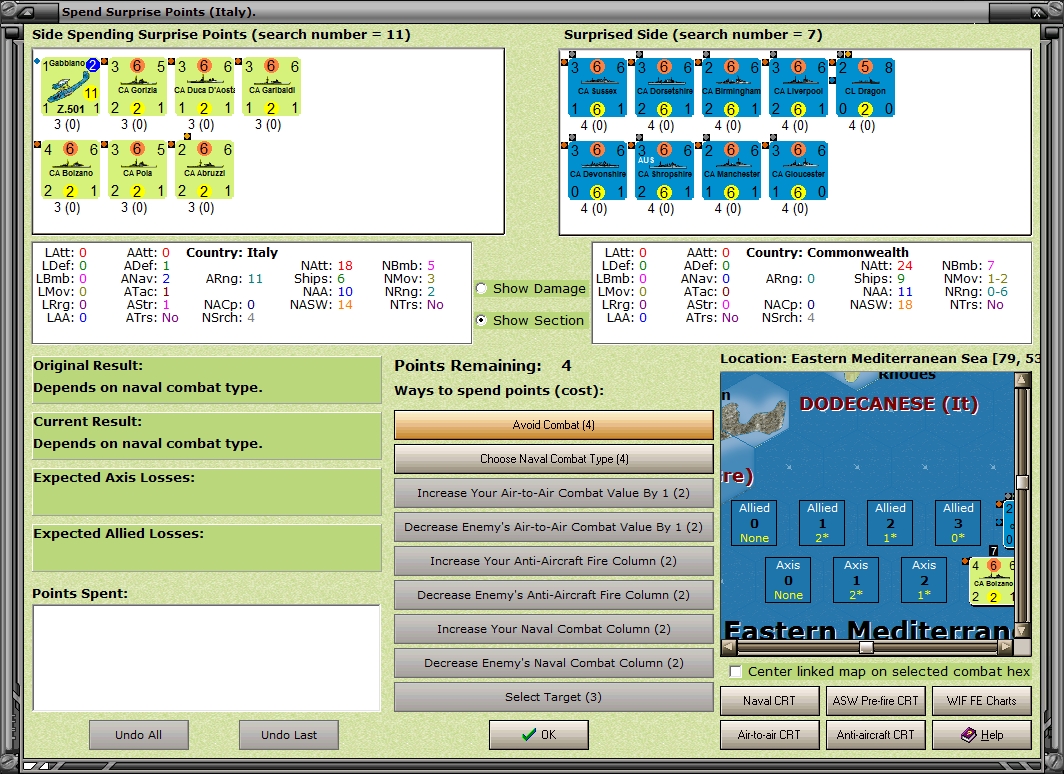Click the Undo Last button
The width and height of the screenshot is (1064, 774).
pos(288,735)
